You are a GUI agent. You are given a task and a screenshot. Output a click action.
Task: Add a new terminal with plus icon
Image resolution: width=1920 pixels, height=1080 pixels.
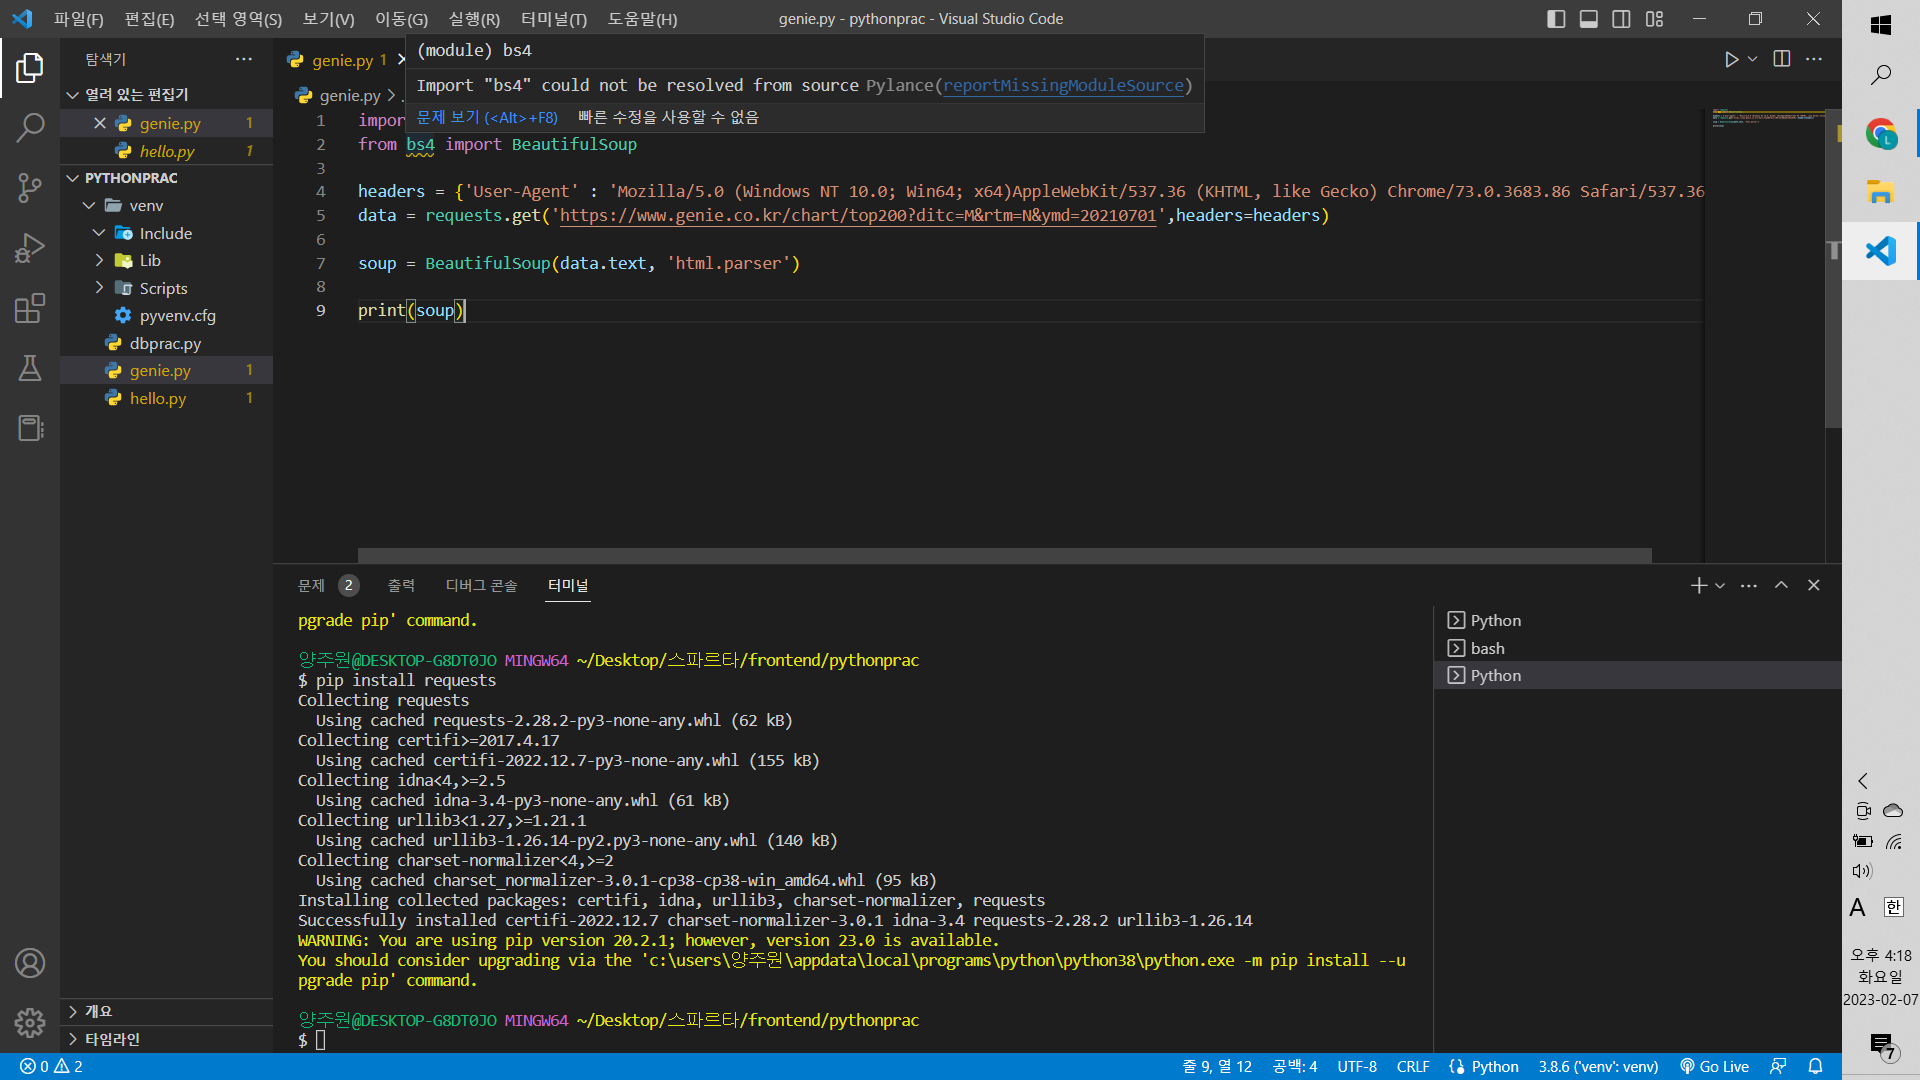(x=1698, y=585)
